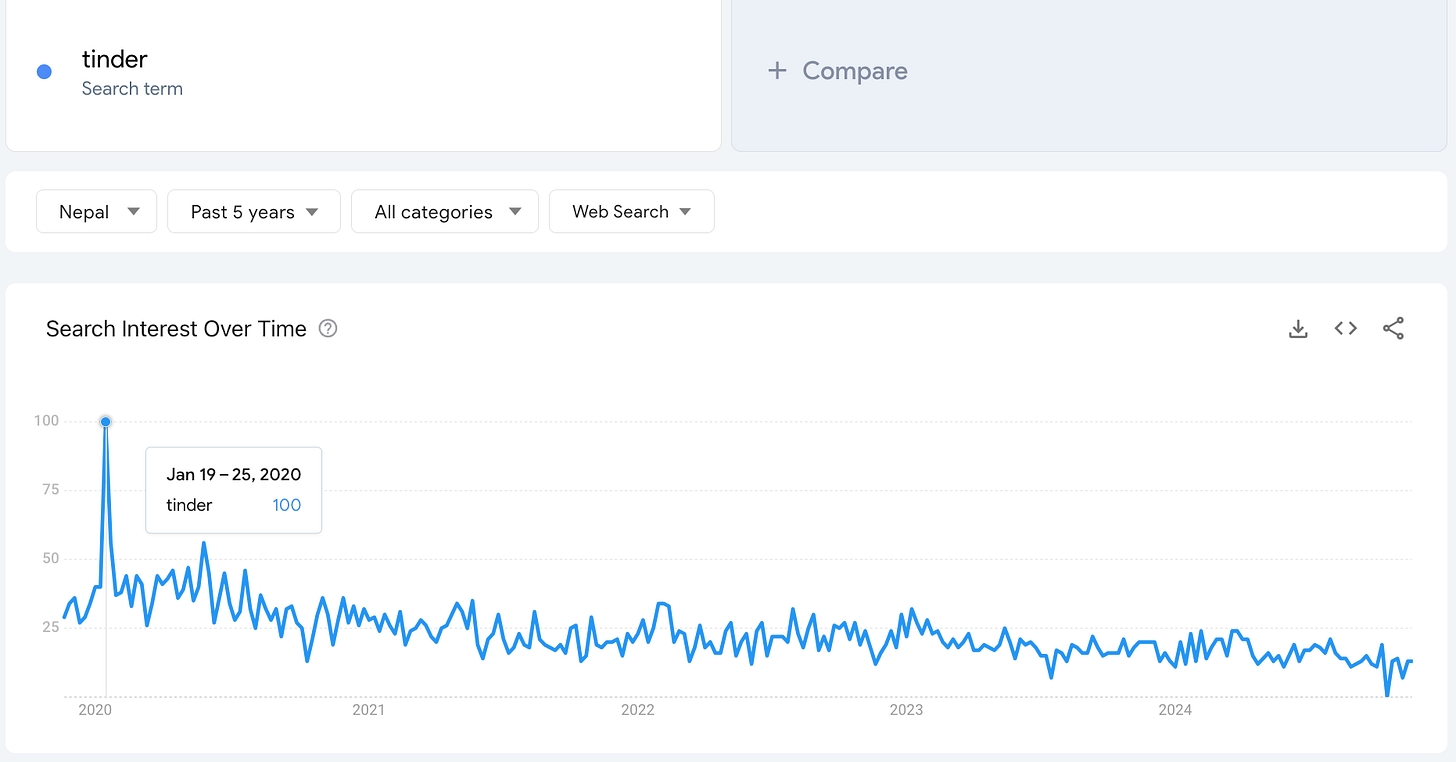This screenshot has width=1456, height=762.
Task: Click the 2020 label on the time axis
Action: [95, 710]
